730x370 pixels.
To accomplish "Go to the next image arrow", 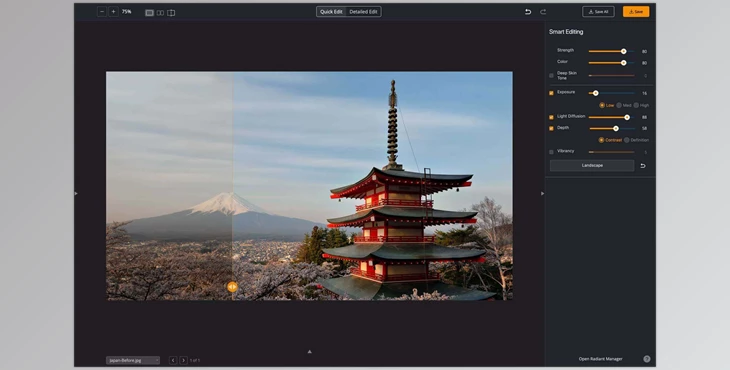I will click(183, 360).
